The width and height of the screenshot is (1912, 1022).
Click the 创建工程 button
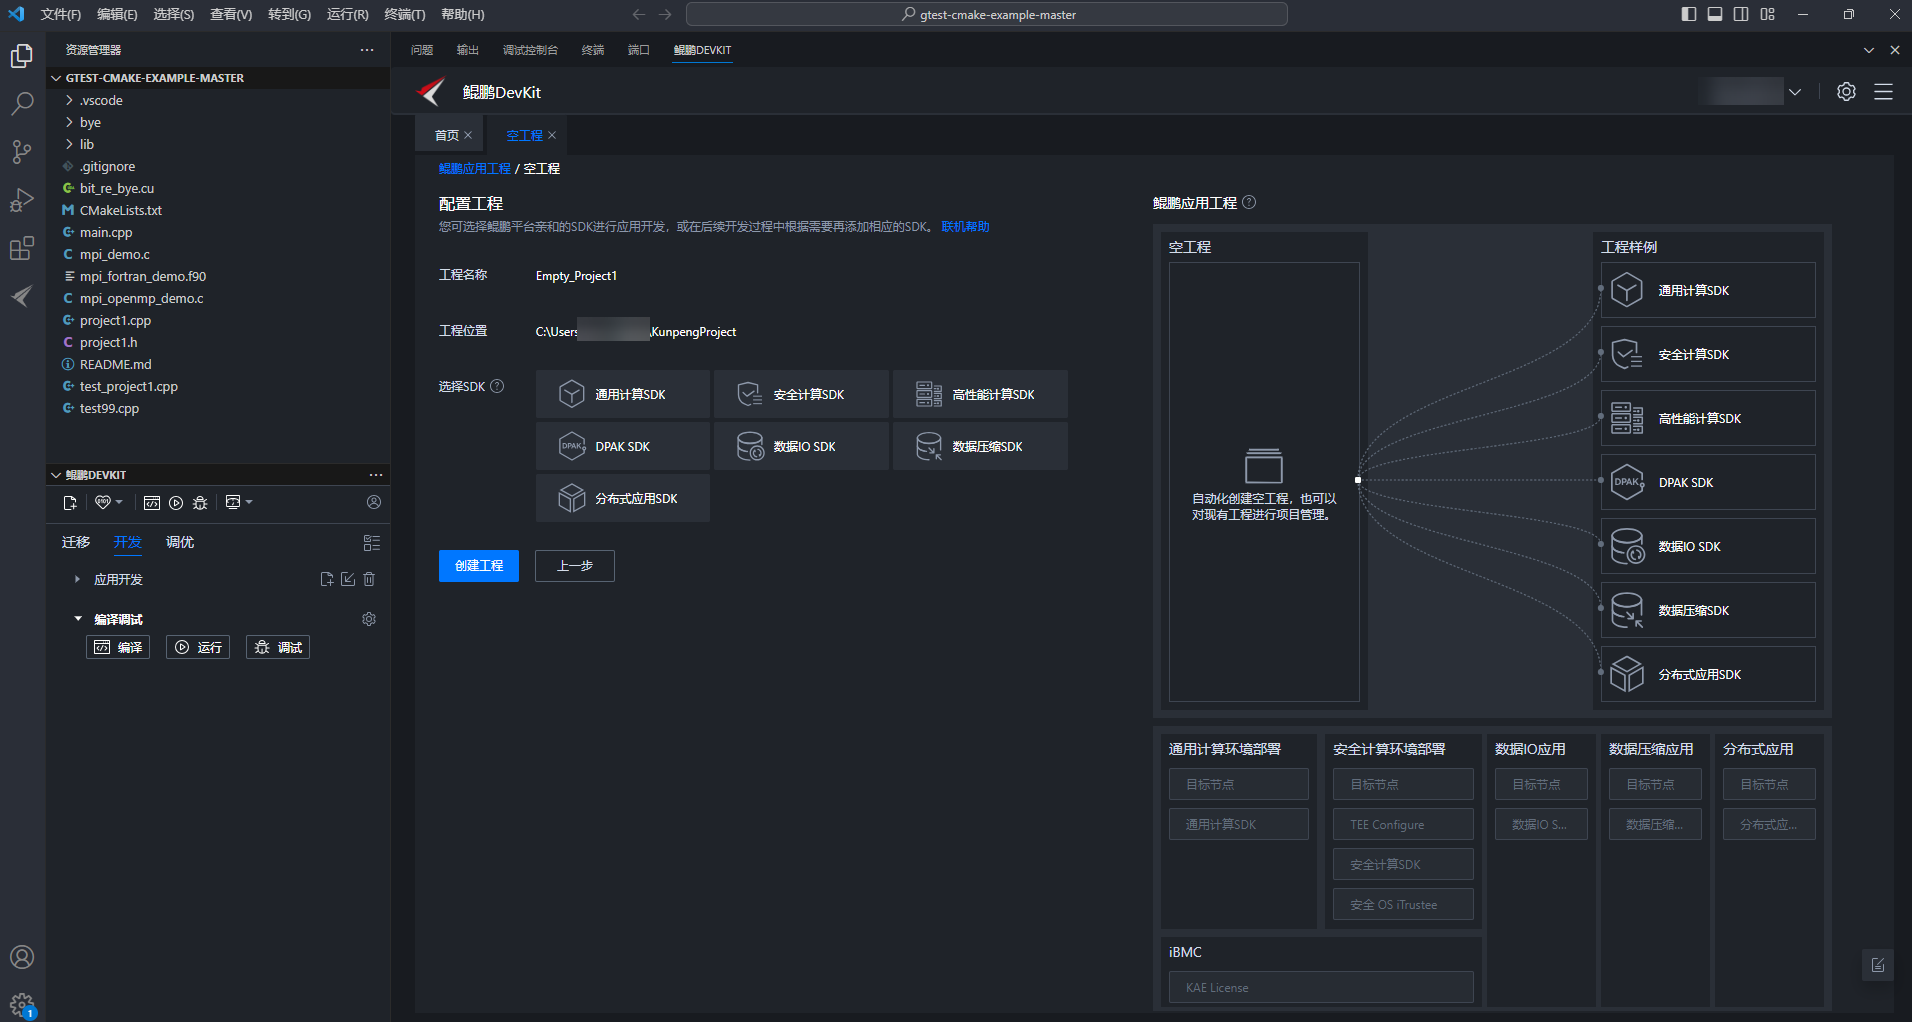pyautogui.click(x=479, y=566)
